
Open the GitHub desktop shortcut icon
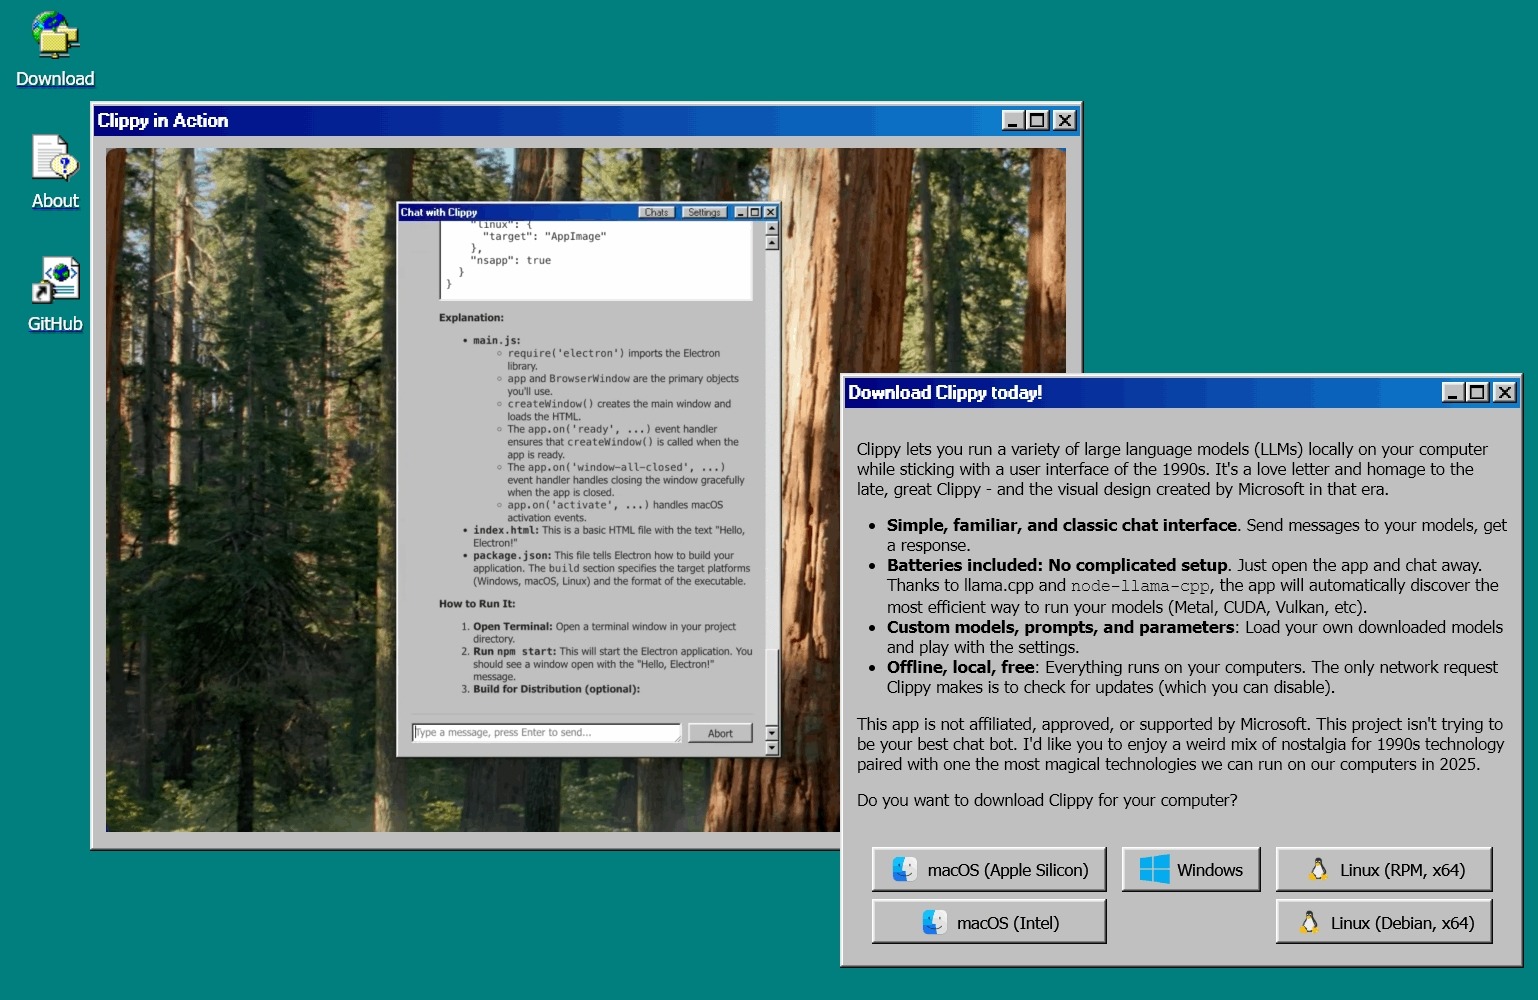[55, 295]
